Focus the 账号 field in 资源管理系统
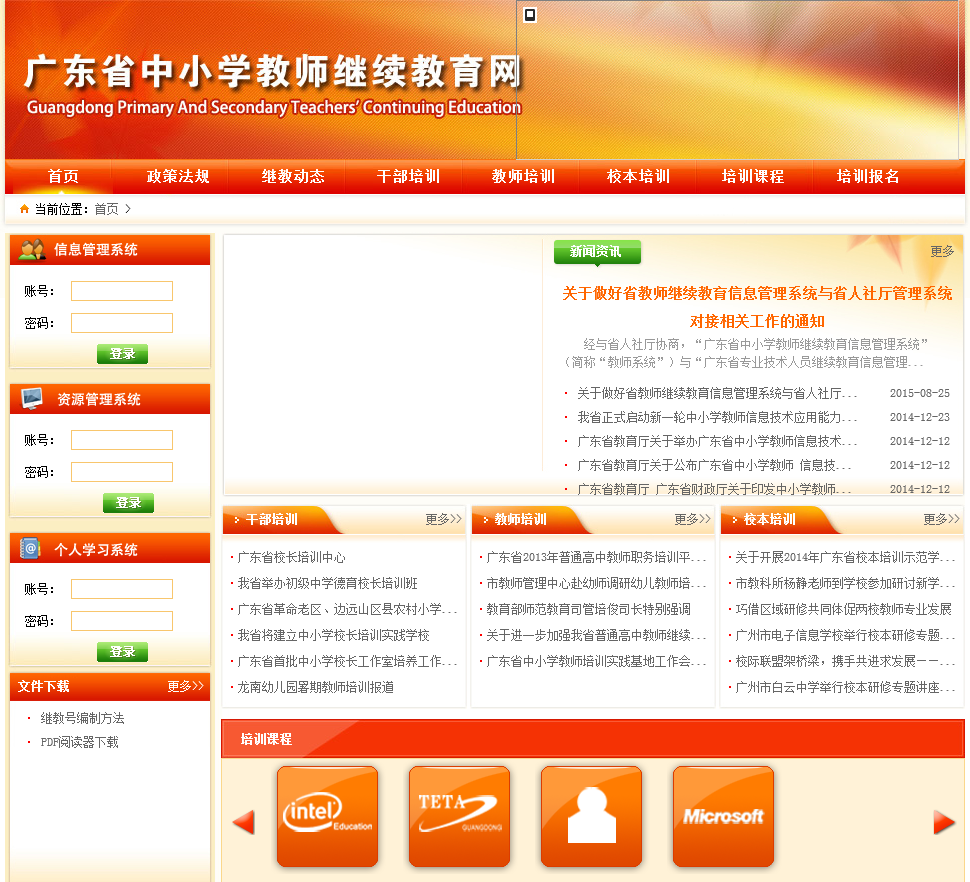970x882 pixels. [122, 440]
